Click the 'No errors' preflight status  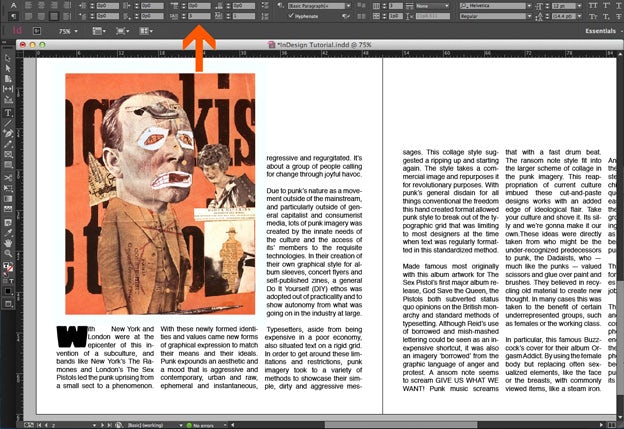(203, 425)
